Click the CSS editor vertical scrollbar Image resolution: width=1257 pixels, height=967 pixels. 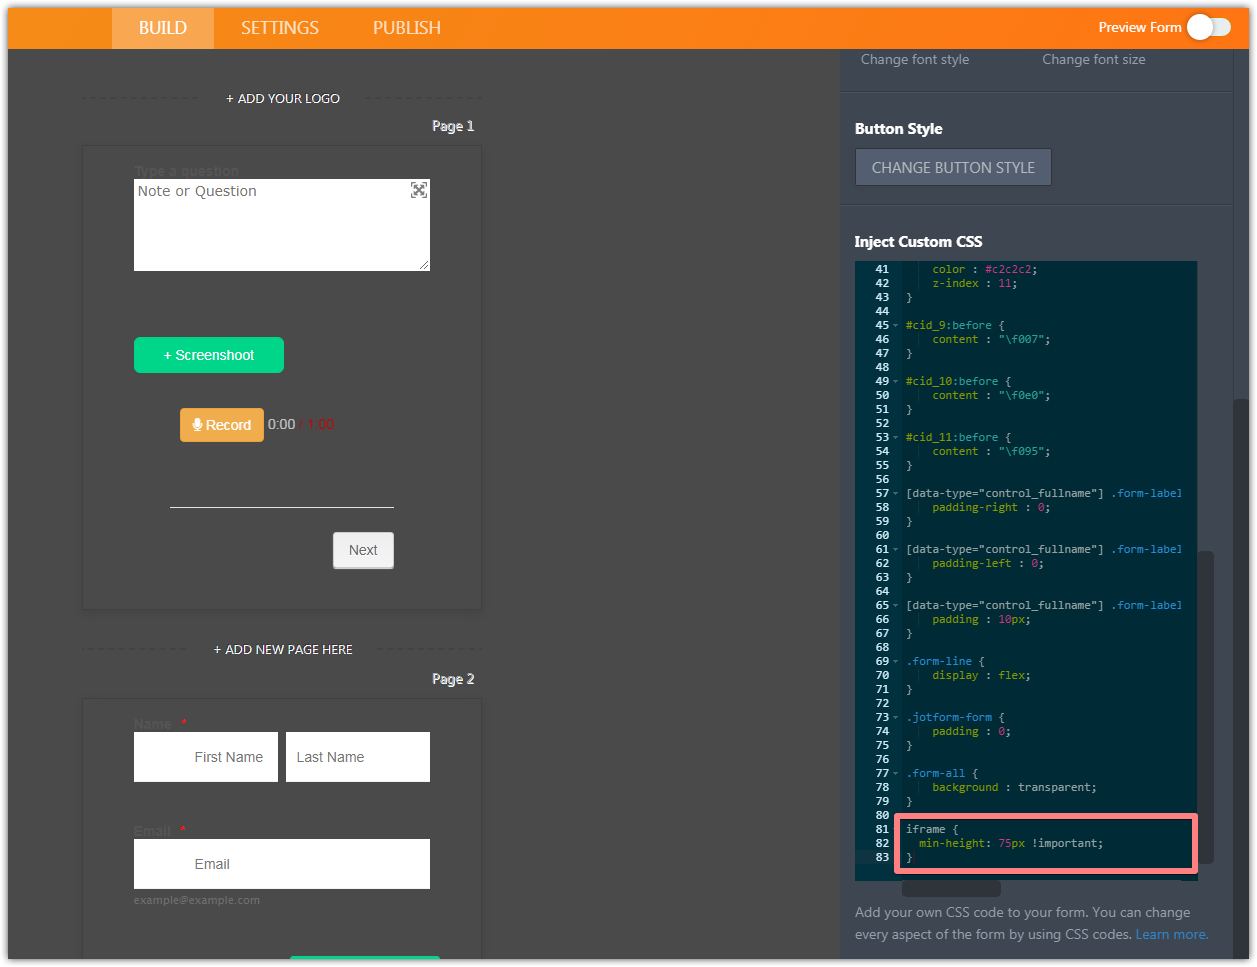point(1205,707)
